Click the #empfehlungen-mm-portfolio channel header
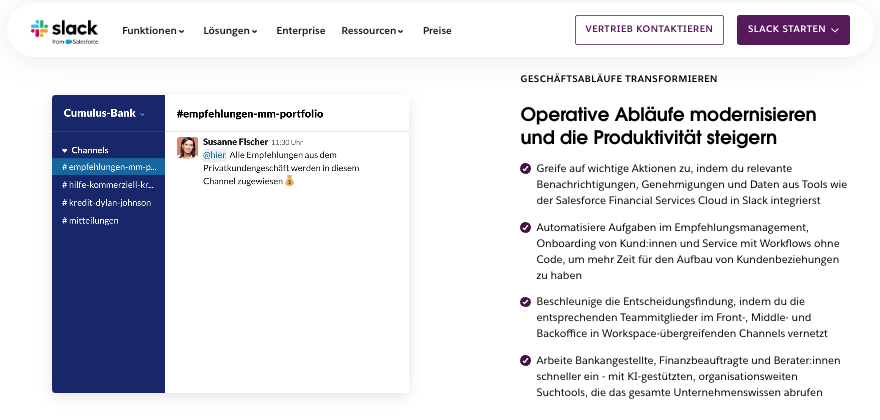Viewport: 880px width, 420px height. click(x=250, y=114)
